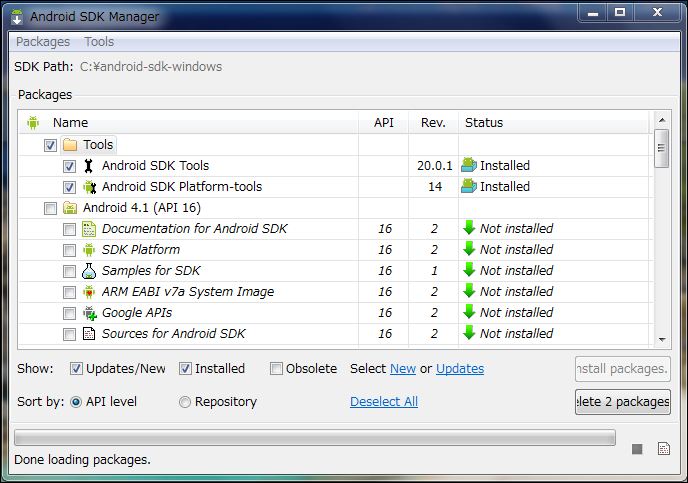Click the Delete 2 packages button
The height and width of the screenshot is (483, 688).
(x=623, y=402)
